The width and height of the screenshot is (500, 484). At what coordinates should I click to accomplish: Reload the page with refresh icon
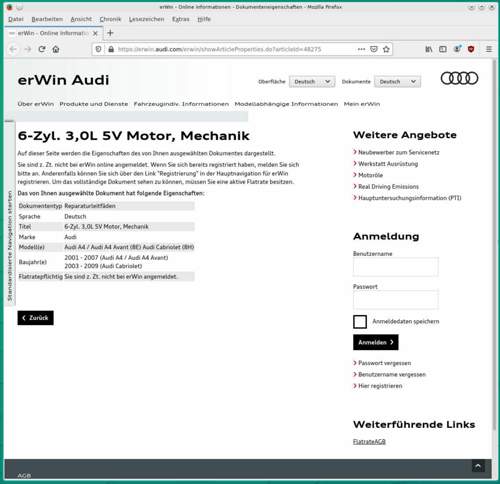pyautogui.click(x=42, y=49)
